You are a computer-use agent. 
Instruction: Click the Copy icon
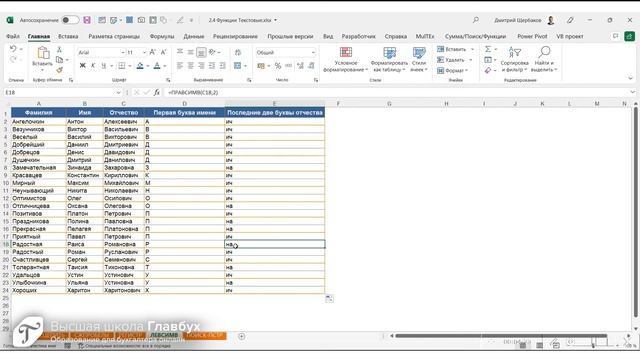(60, 60)
